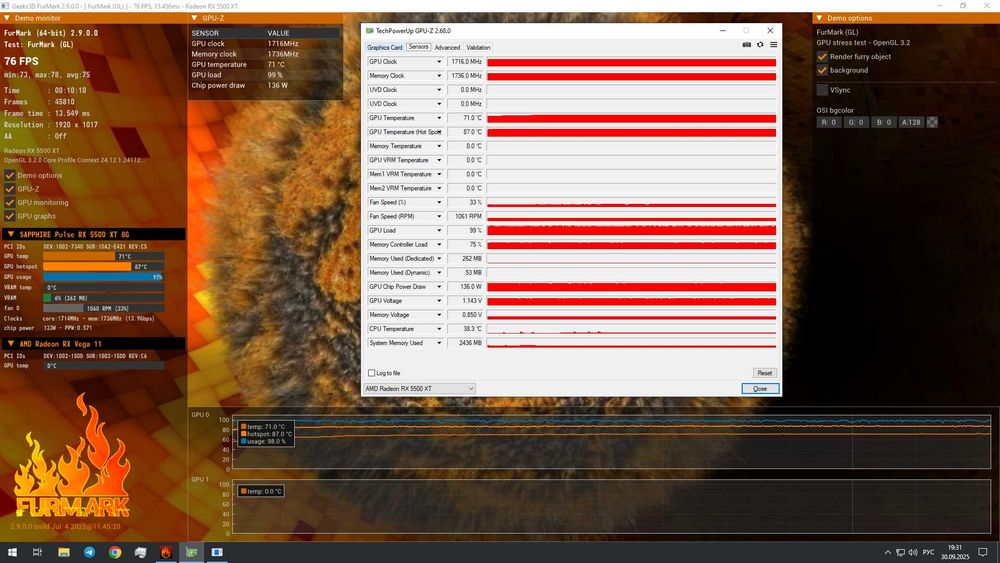This screenshot has height=563, width=1000.
Task: Collapse AMD Radeon RX Vega 11 section
Action: 11,344
